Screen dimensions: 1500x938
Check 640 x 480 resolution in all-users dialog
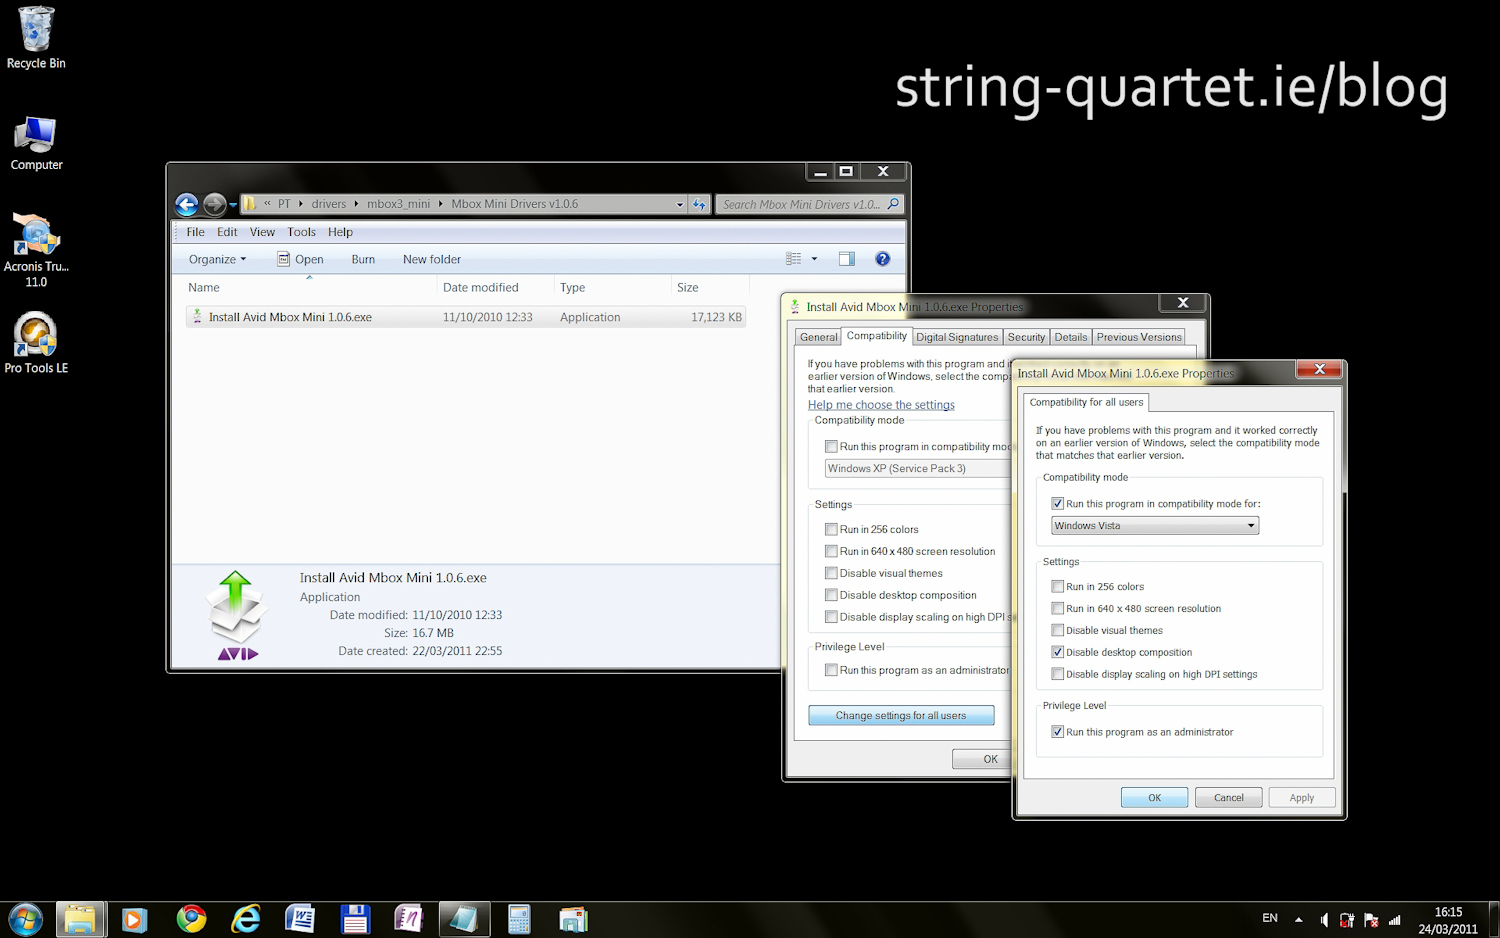click(x=1057, y=608)
